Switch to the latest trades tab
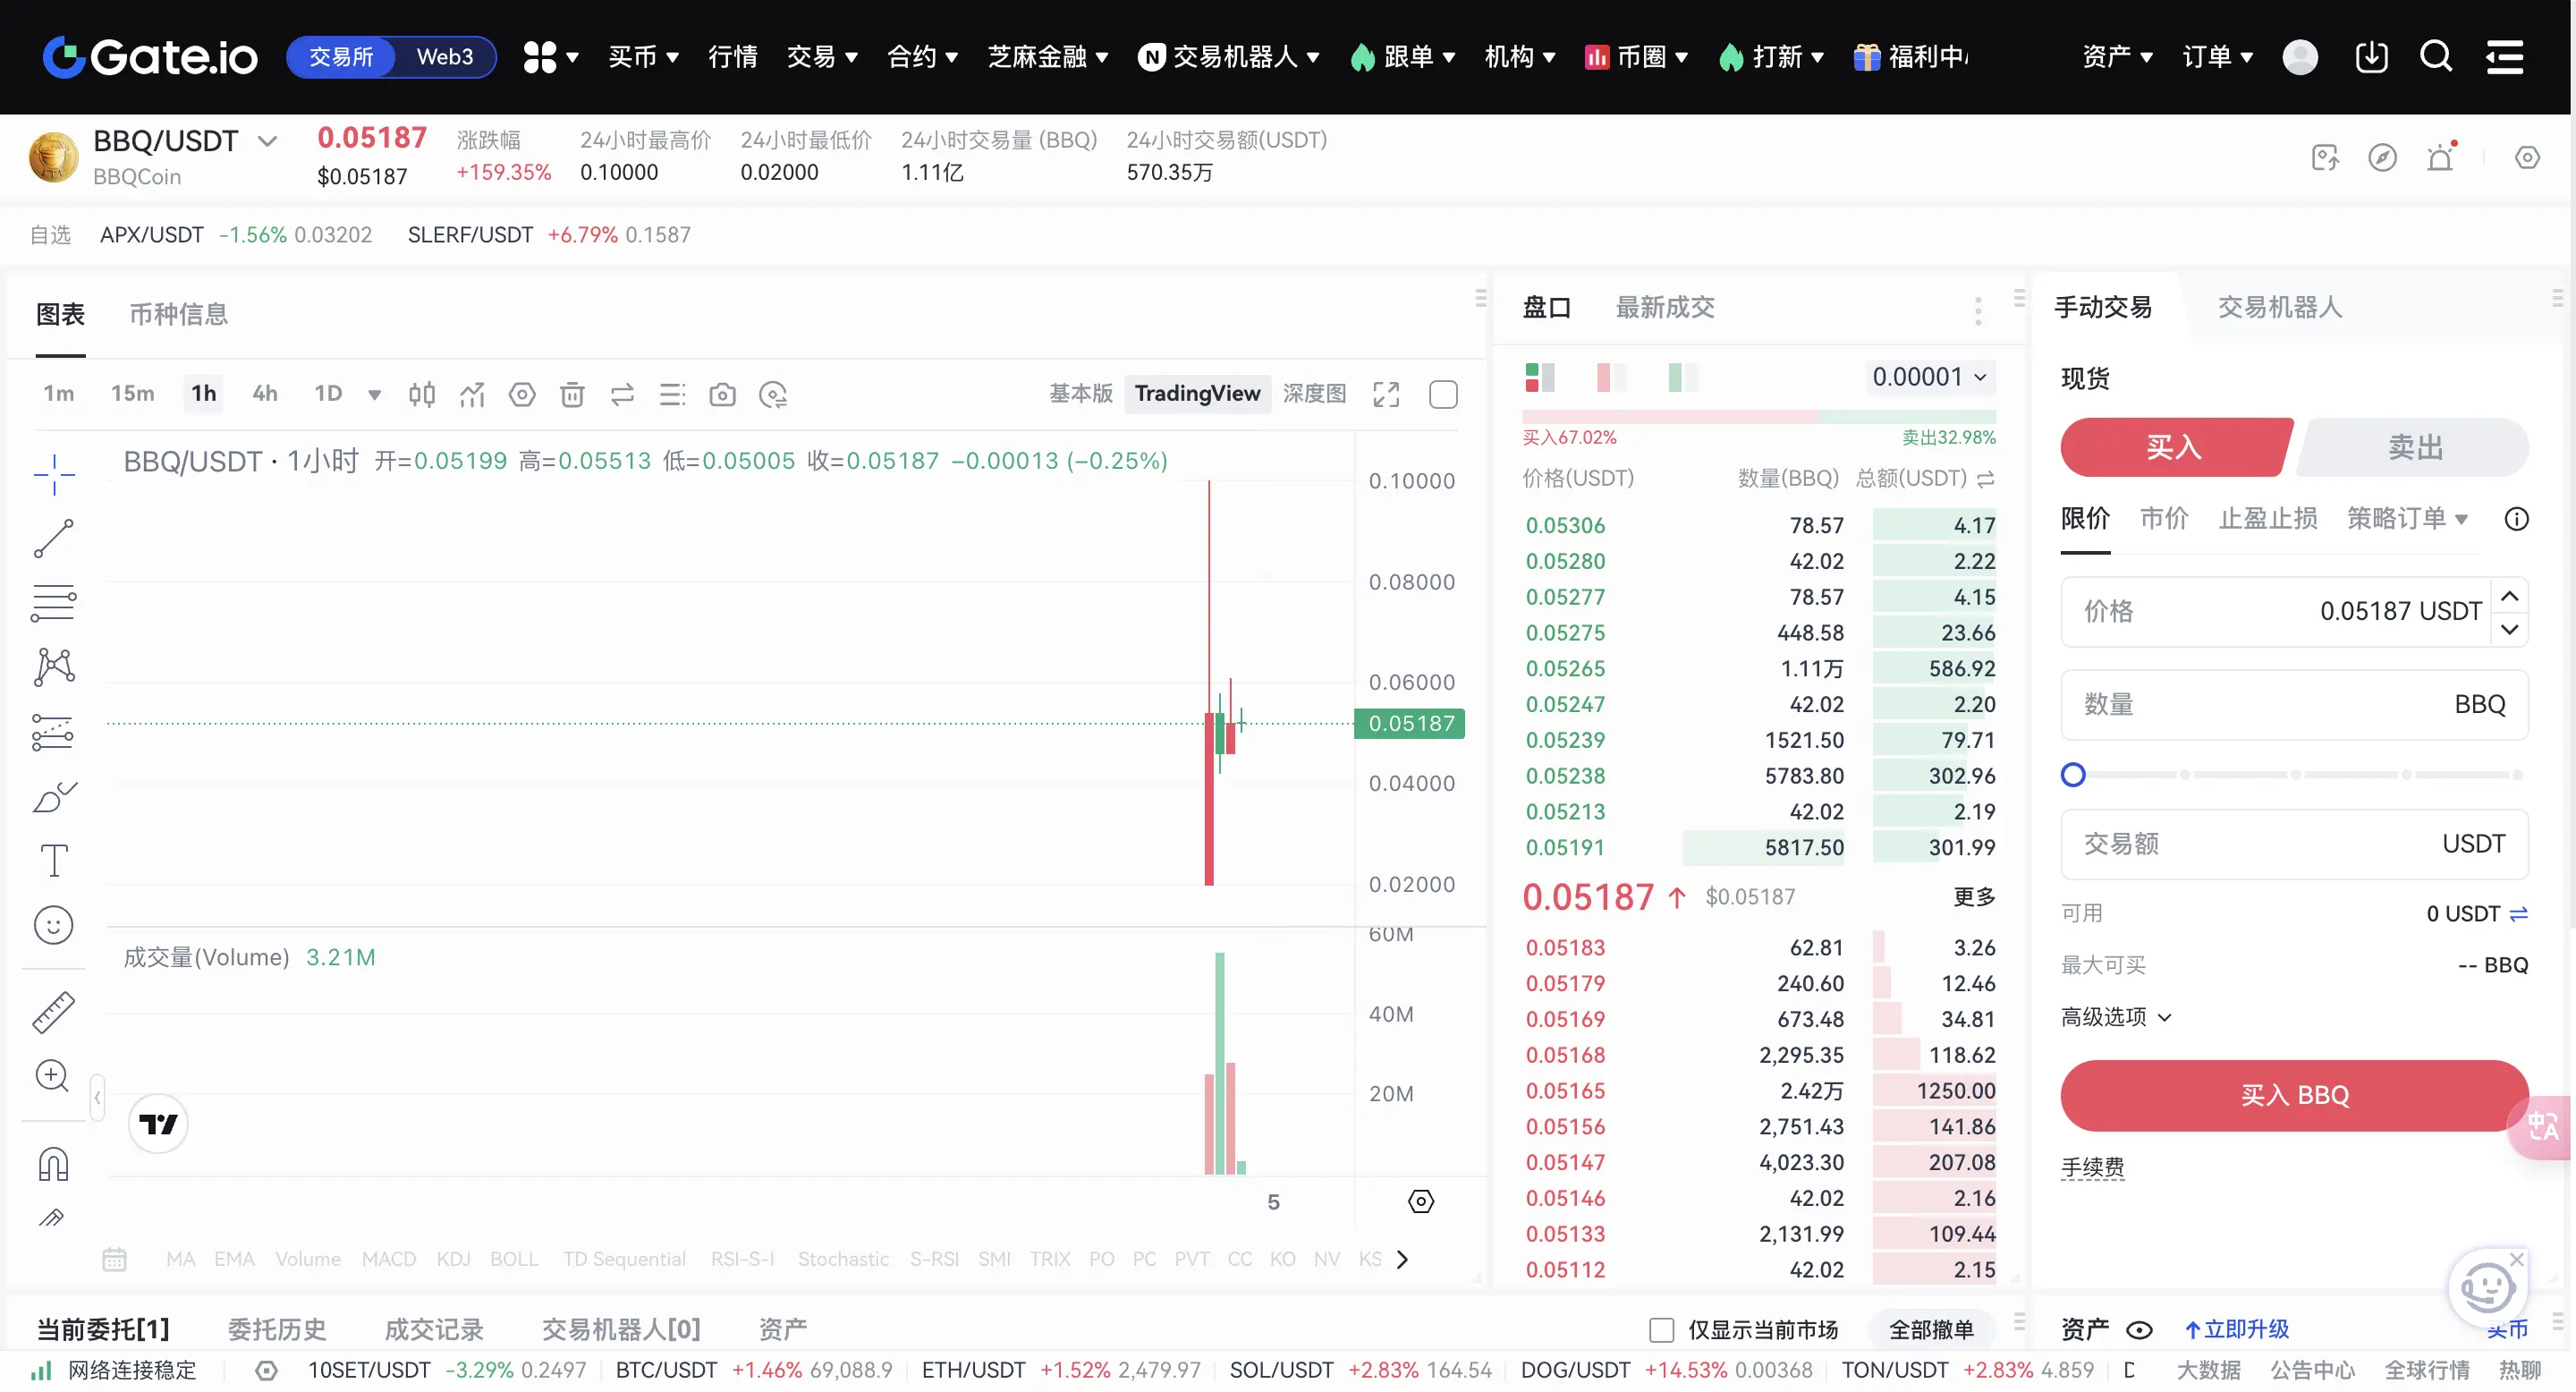The height and width of the screenshot is (1392, 2576). click(1665, 307)
